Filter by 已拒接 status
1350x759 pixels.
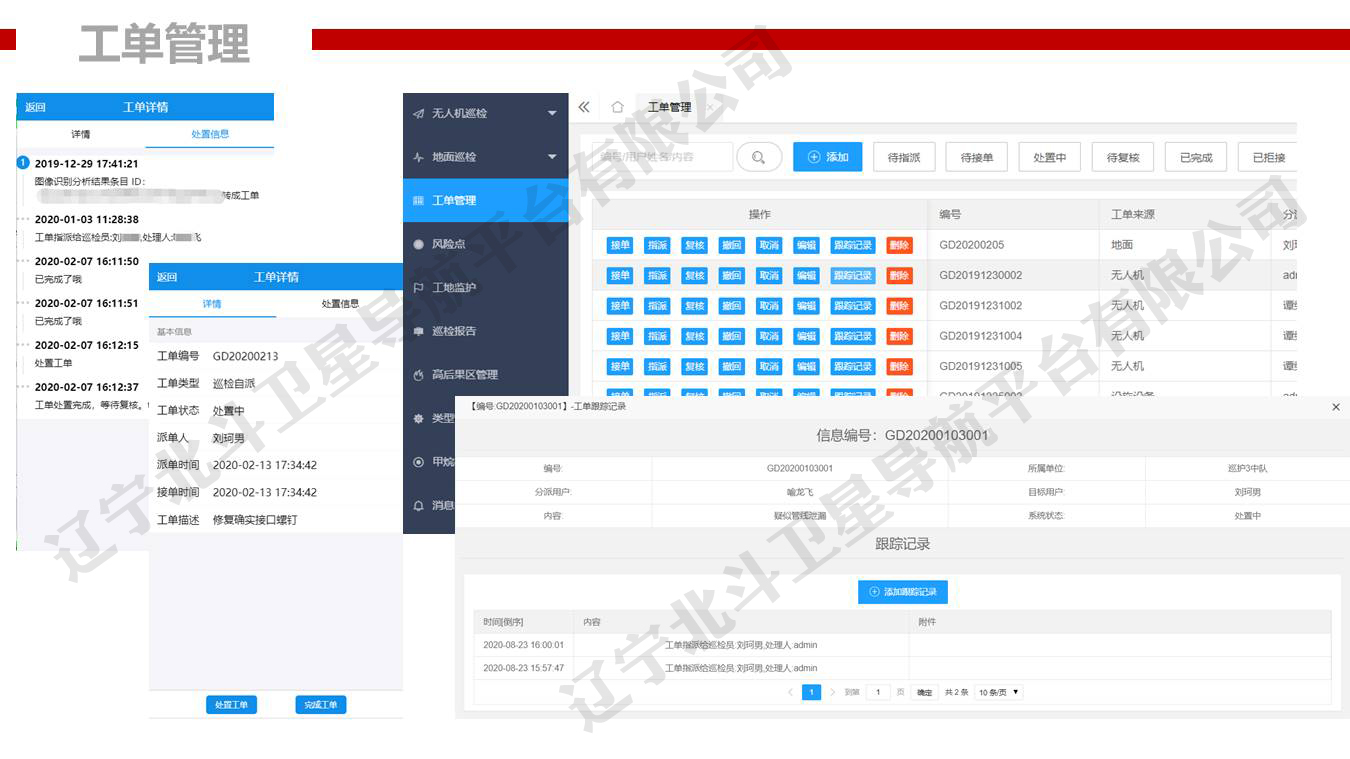click(1268, 157)
